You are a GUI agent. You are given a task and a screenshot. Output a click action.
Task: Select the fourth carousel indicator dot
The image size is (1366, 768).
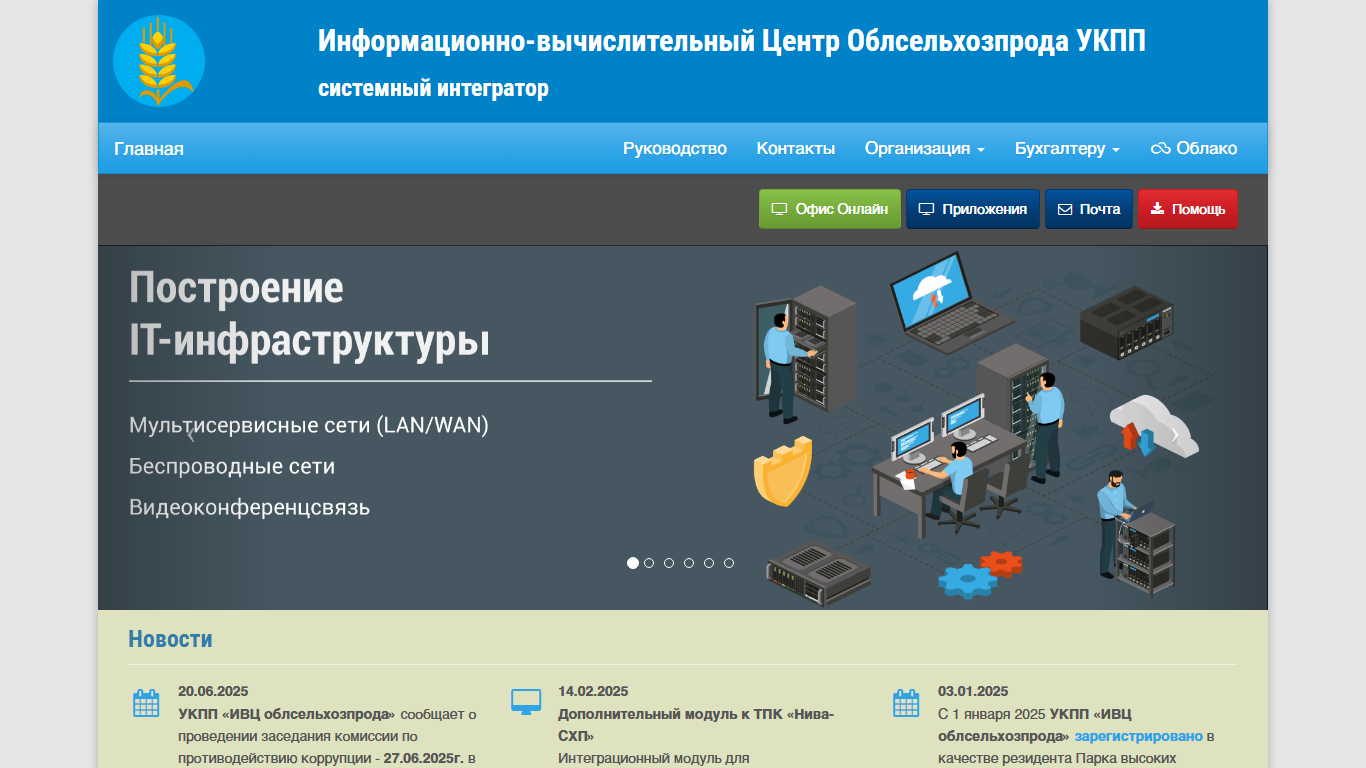689,563
